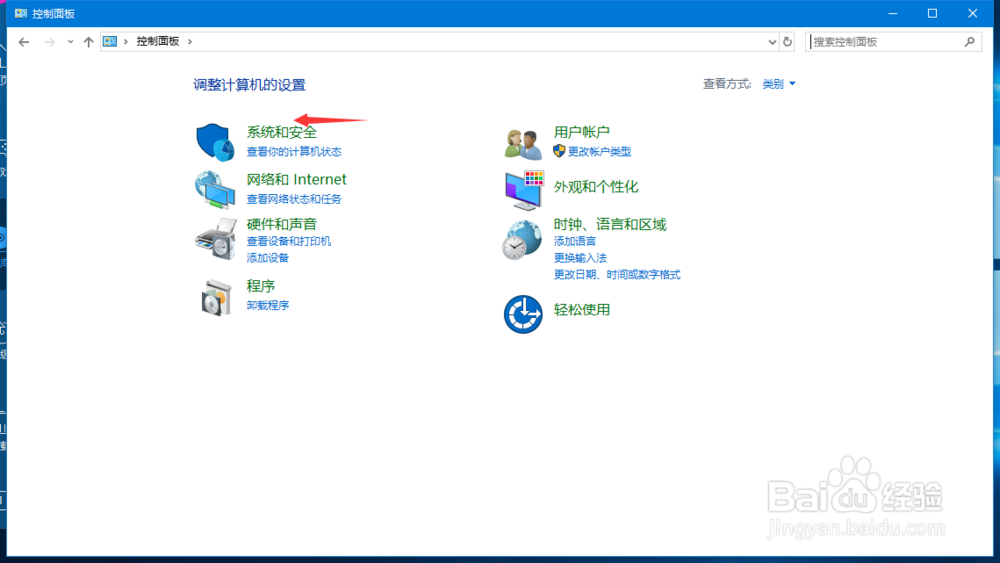Open the 硬件和声音 printer icon
1000x563 pixels.
coord(216,238)
